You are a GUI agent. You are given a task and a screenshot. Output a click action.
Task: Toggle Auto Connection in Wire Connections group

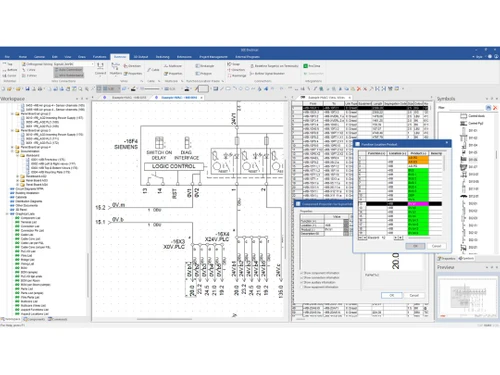click(x=69, y=70)
